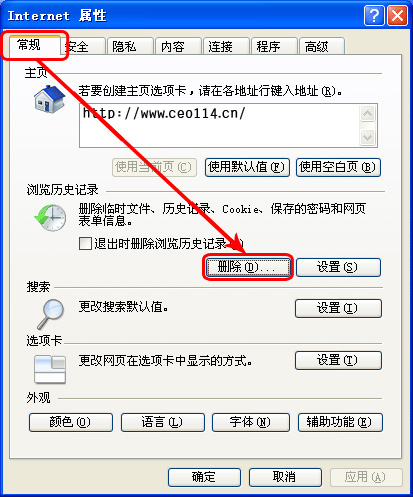Click the magnifying glass search icon
Screen dimensions: 413x497
click(x=51, y=314)
